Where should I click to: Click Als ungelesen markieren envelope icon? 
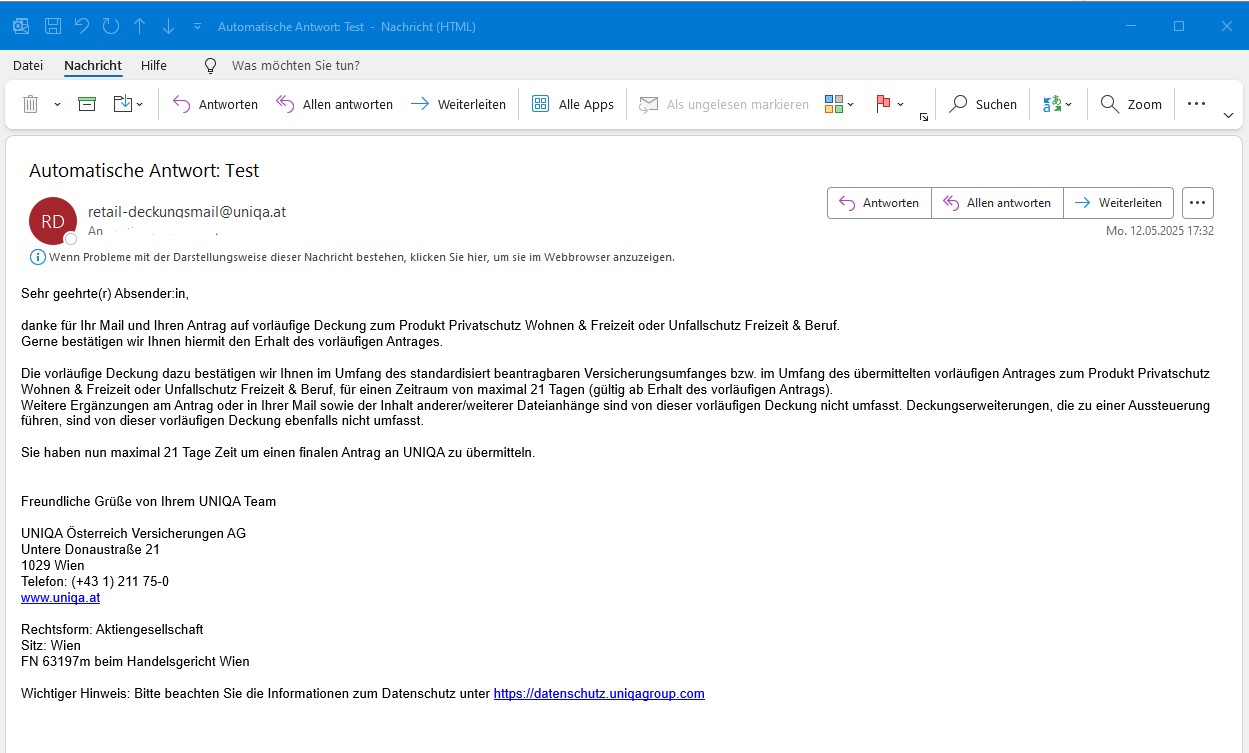(x=649, y=104)
